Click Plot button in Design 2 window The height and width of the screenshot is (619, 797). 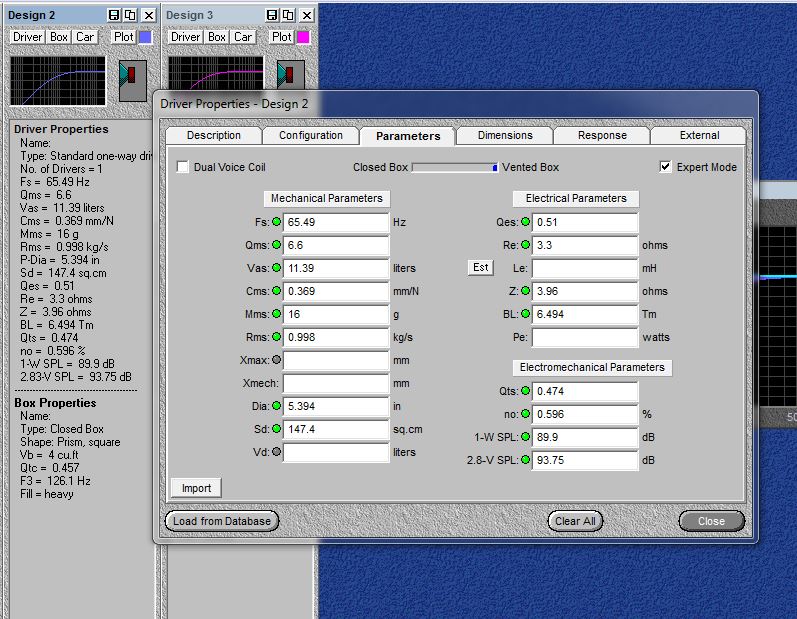(x=124, y=37)
